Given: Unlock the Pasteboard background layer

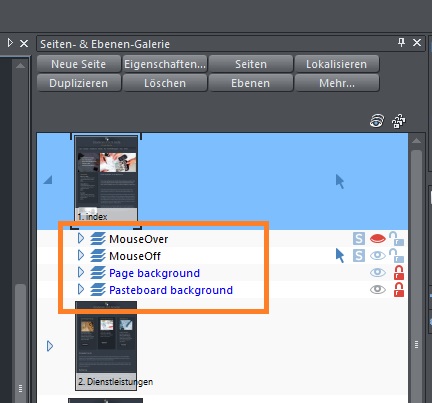Looking at the screenshot, I should pos(399,290).
